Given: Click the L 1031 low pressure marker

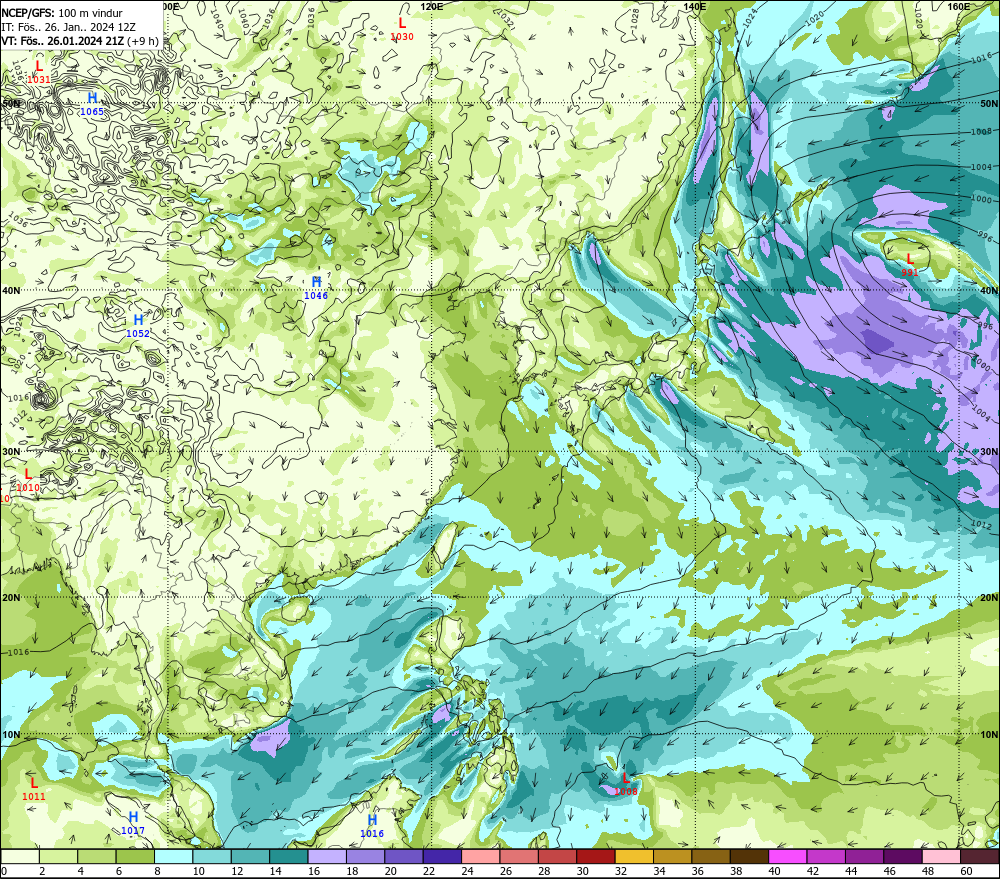Looking at the screenshot, I should pyautogui.click(x=39, y=71).
